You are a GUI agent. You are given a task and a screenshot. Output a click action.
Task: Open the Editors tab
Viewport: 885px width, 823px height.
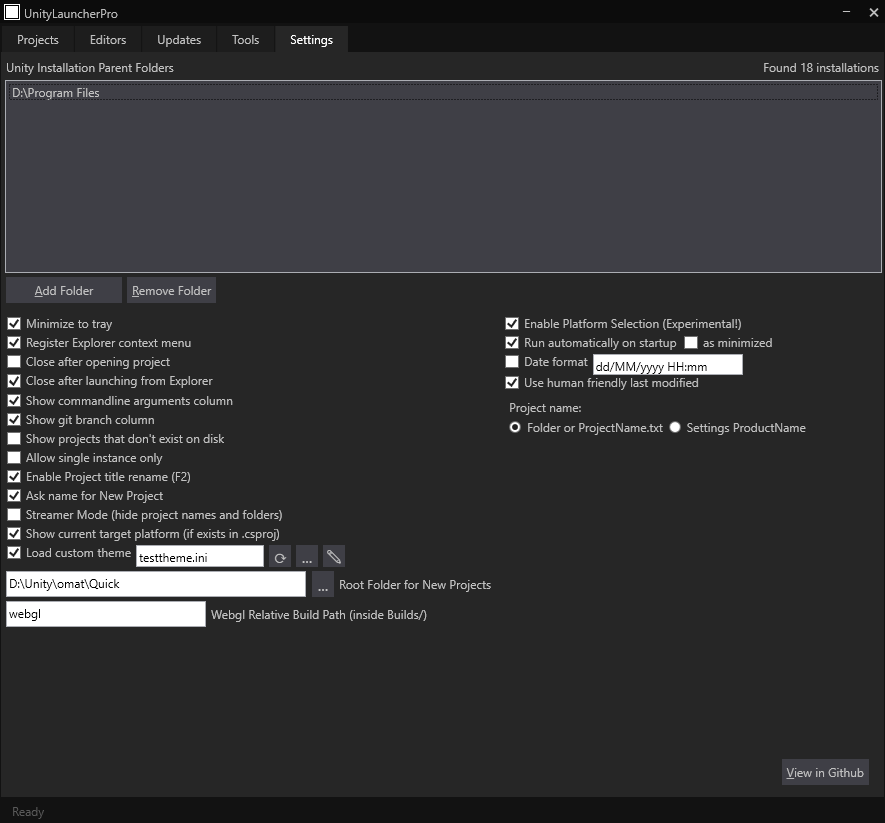(108, 40)
